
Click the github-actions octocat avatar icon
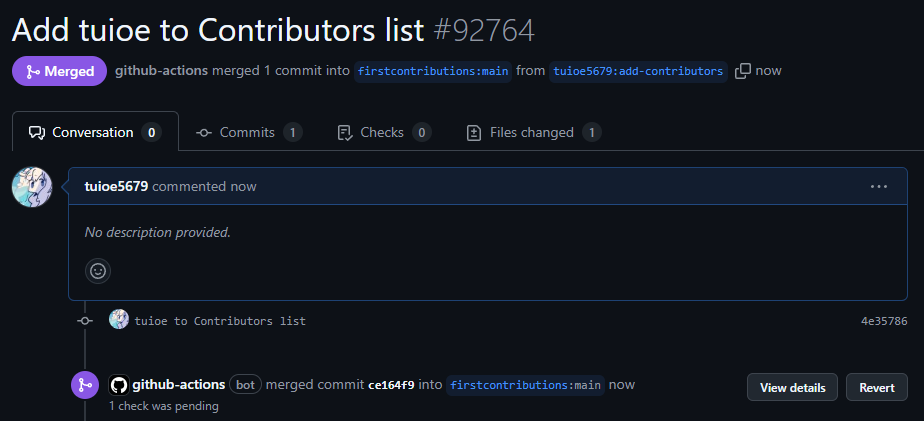118,386
